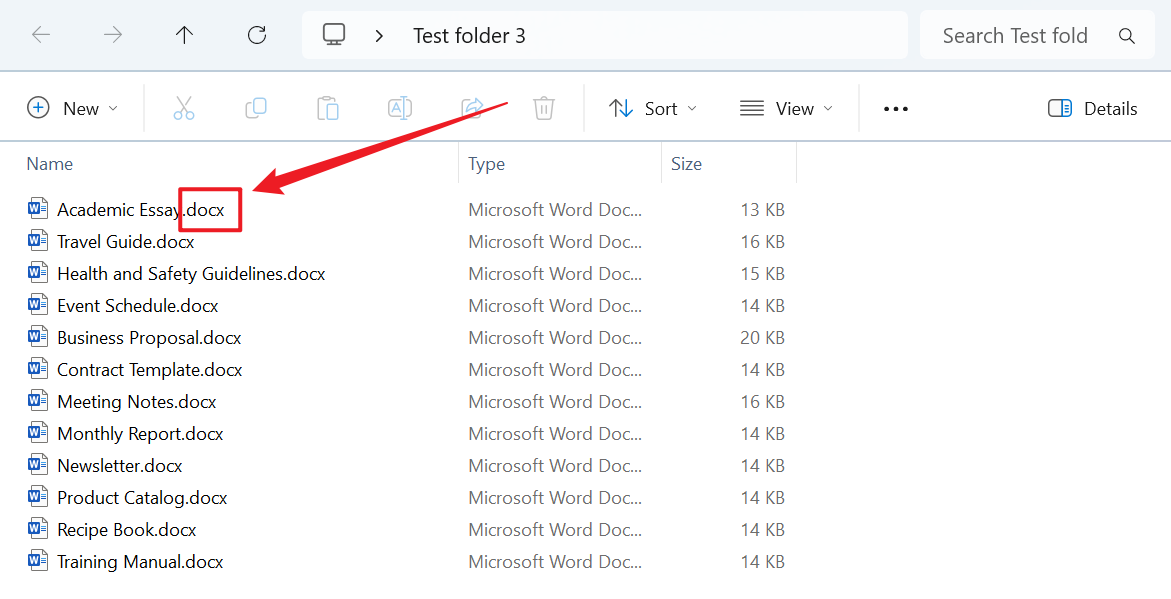Select the Business Proposal.docx file
The width and height of the screenshot is (1171, 599).
click(x=149, y=338)
